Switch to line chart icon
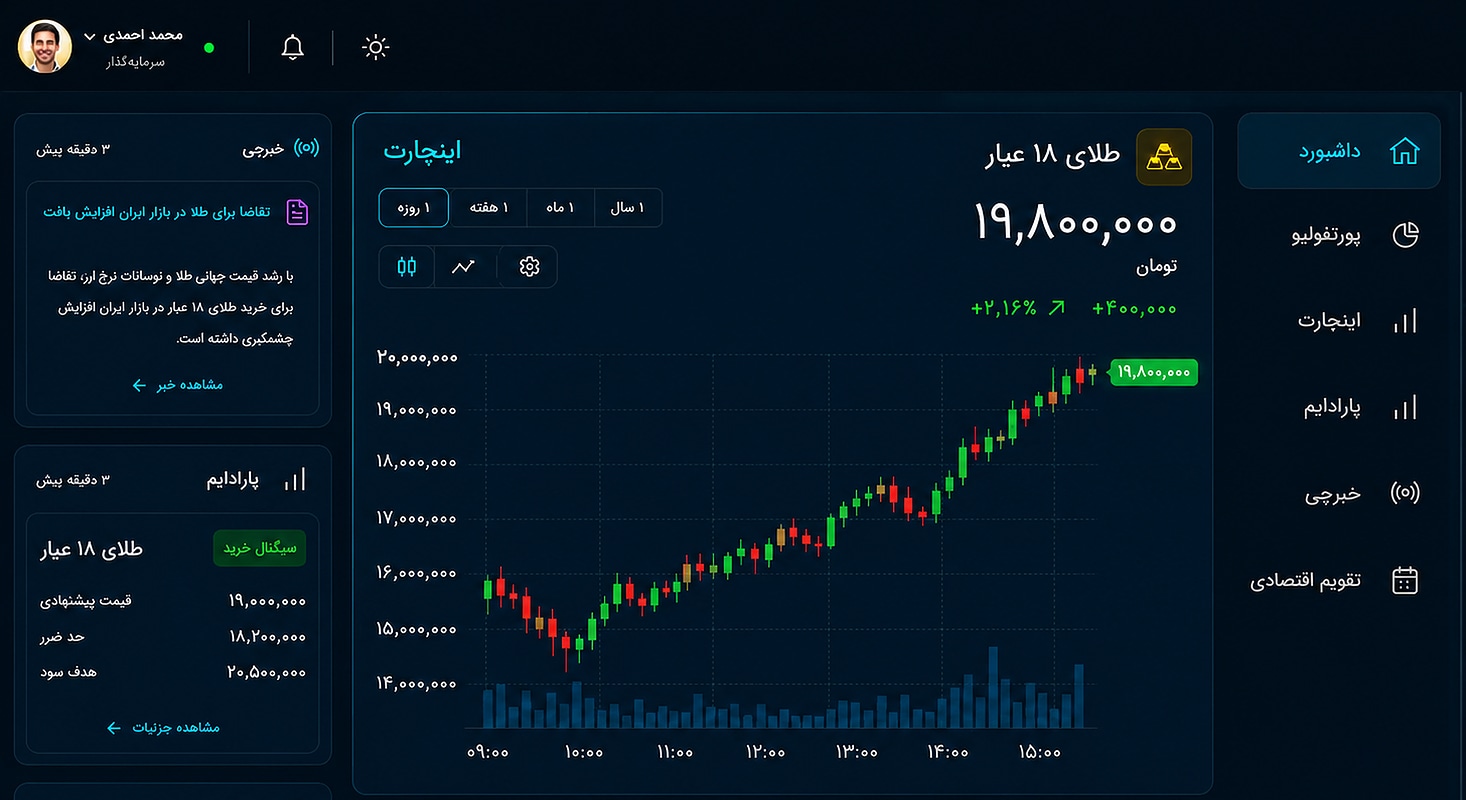1466x800 pixels. (463, 267)
